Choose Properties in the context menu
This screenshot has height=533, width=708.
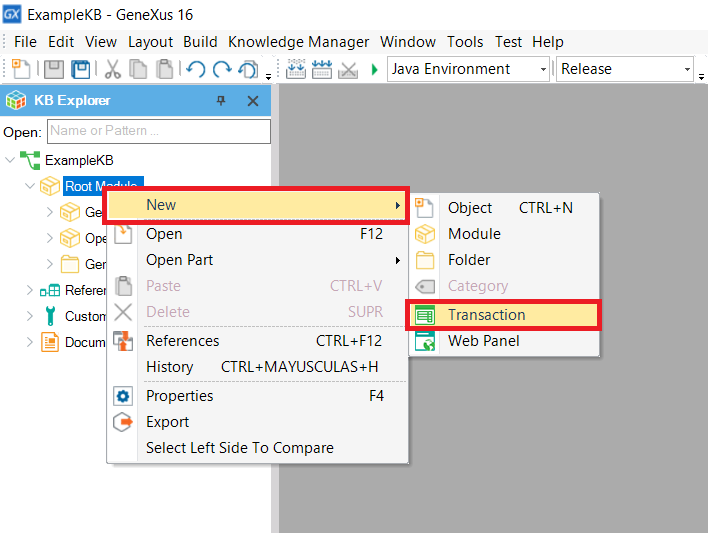click(x=257, y=396)
